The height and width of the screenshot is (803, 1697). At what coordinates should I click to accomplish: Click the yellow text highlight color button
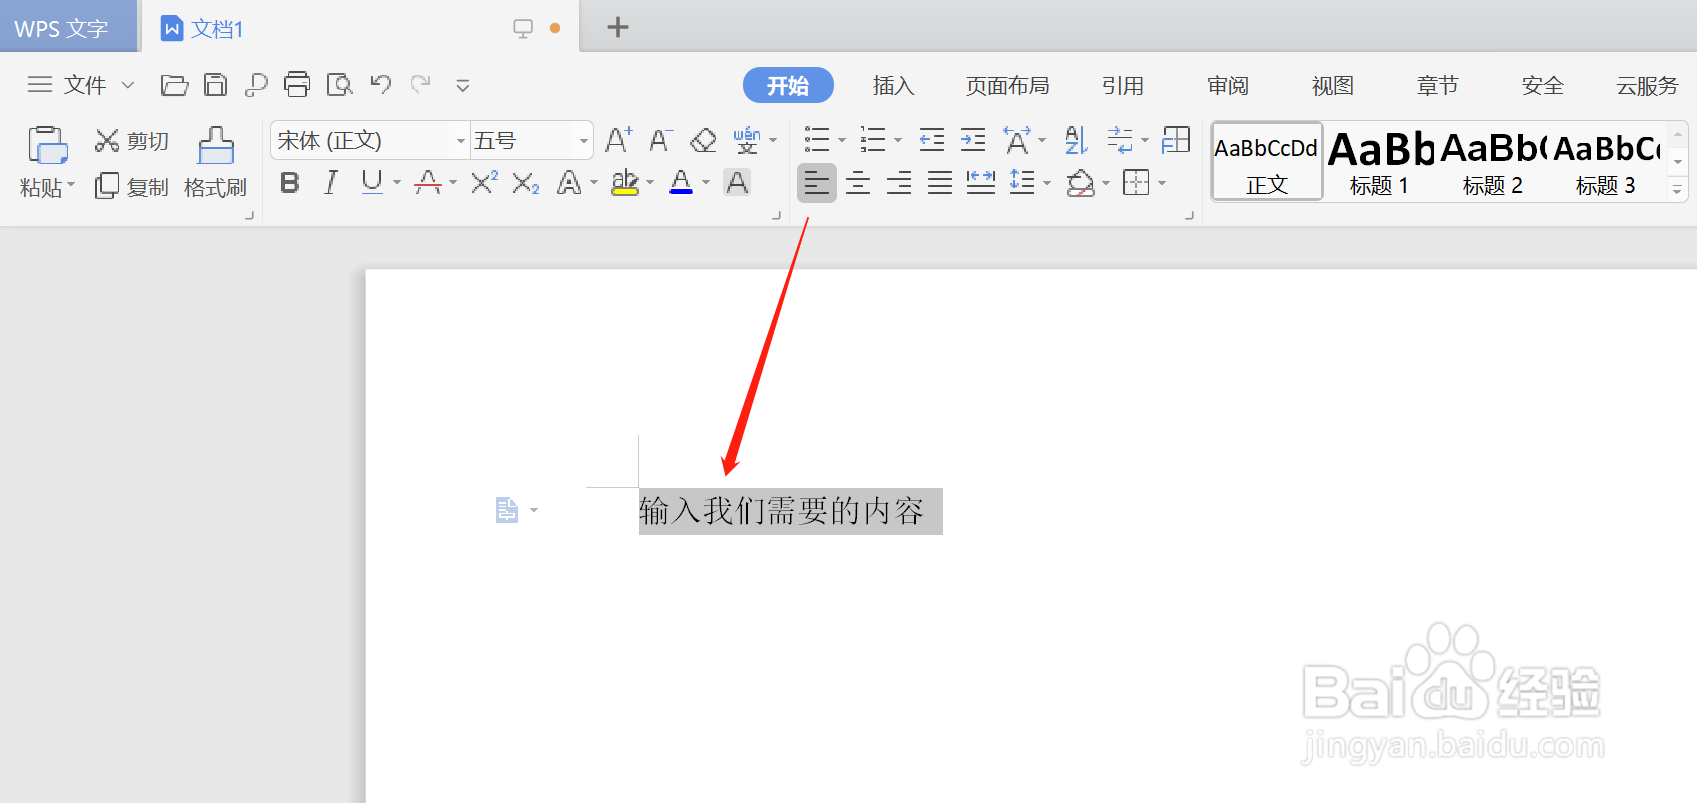(x=625, y=183)
